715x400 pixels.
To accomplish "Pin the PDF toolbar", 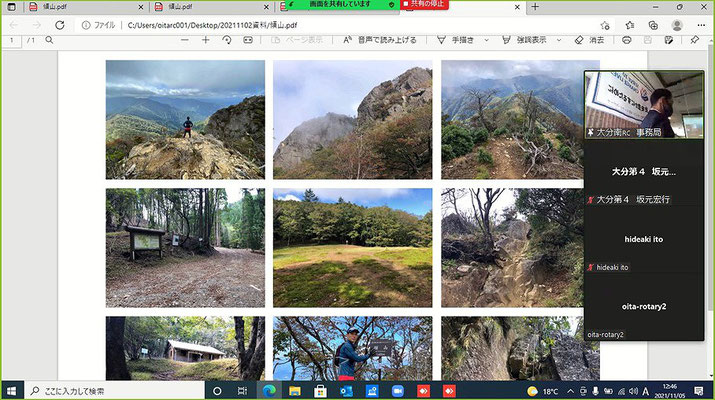I will click(694, 40).
